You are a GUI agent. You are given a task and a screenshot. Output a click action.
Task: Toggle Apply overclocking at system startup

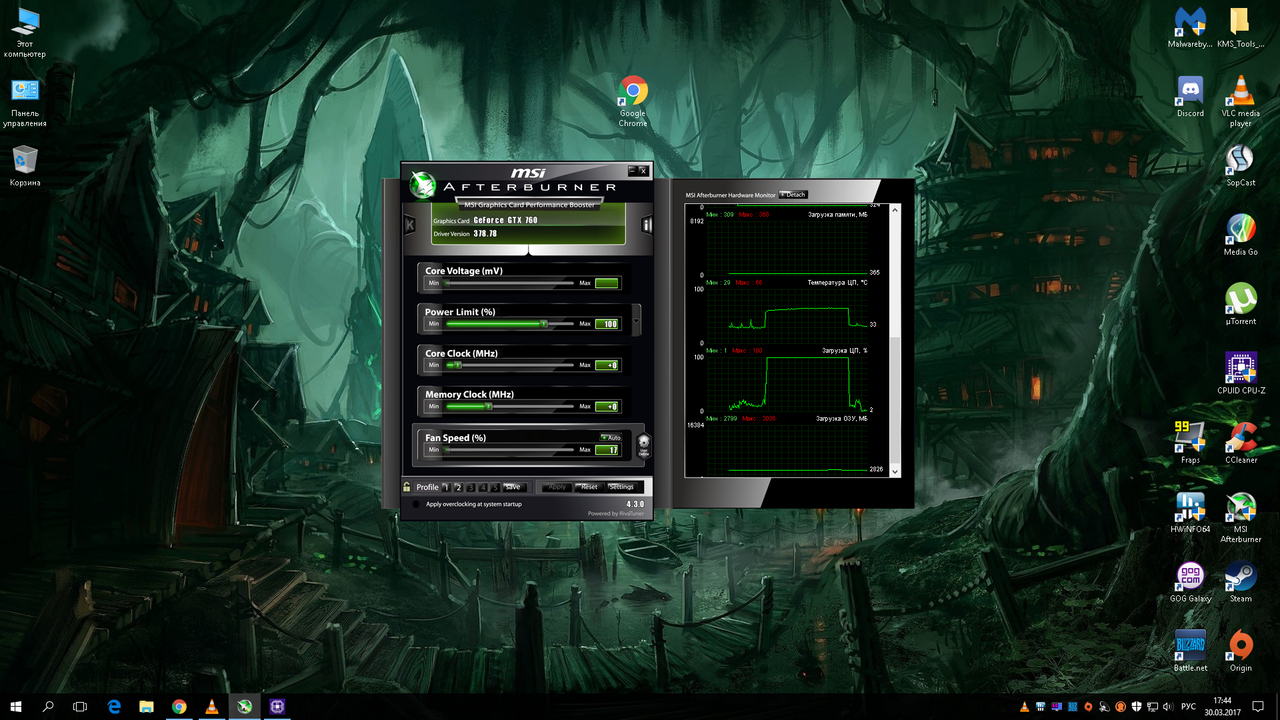point(416,505)
